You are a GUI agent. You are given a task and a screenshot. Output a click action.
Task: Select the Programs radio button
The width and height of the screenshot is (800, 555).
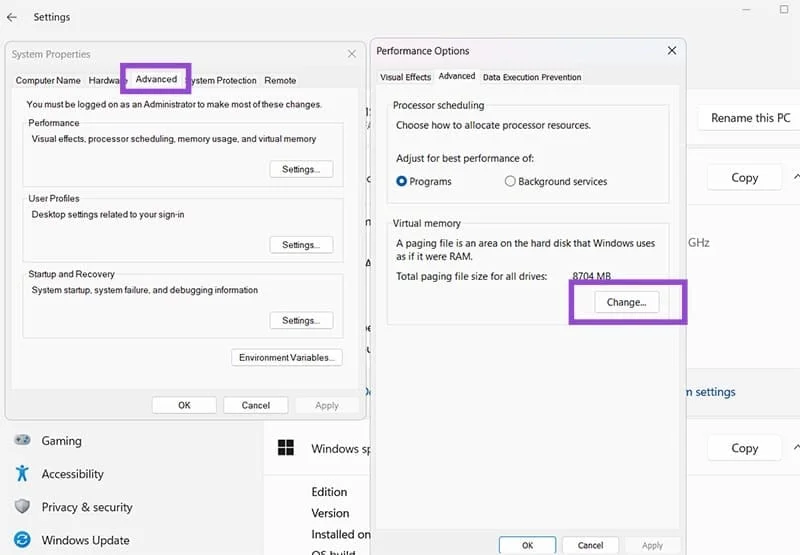402,182
